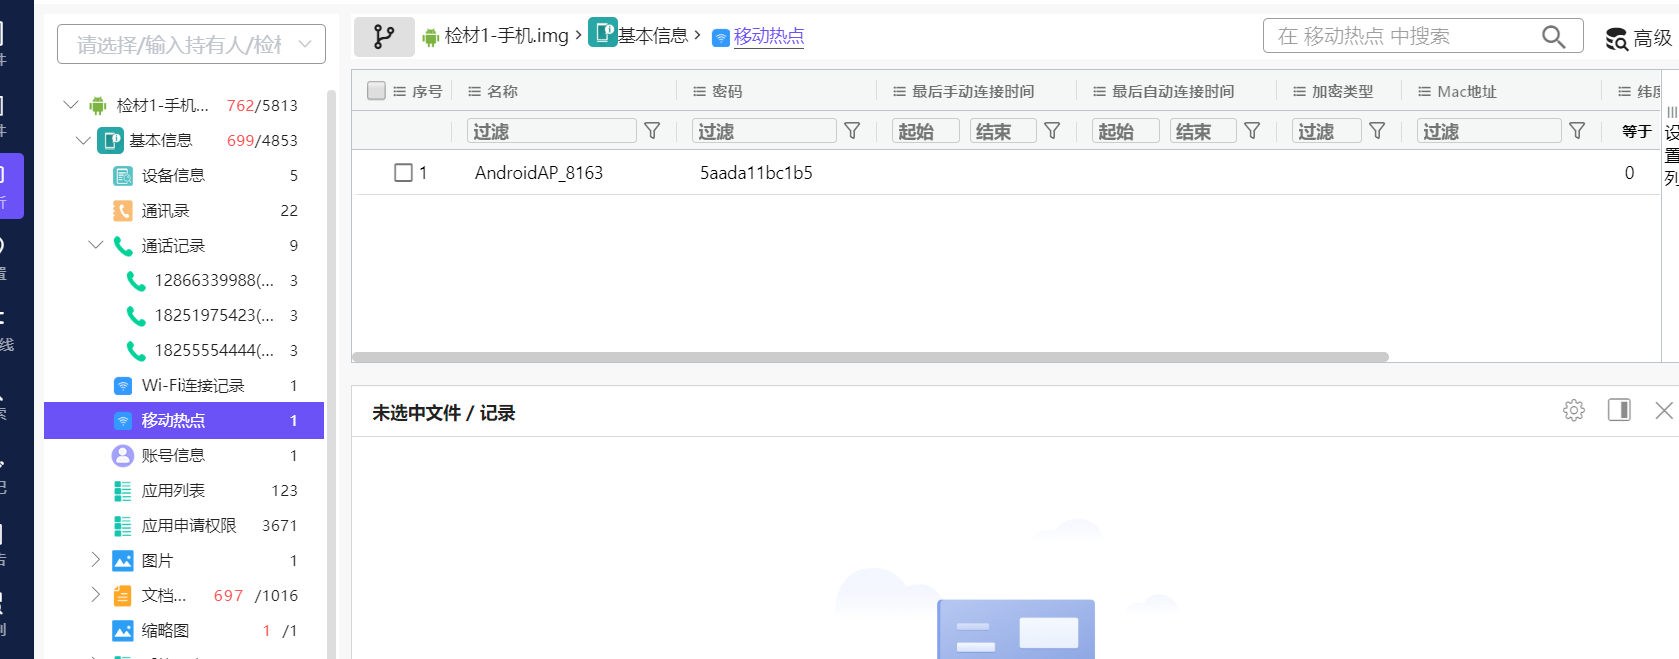Screen dimensions: 1679x659
Task: Click filter funnel for 加密类型 column
Action: click(1377, 131)
